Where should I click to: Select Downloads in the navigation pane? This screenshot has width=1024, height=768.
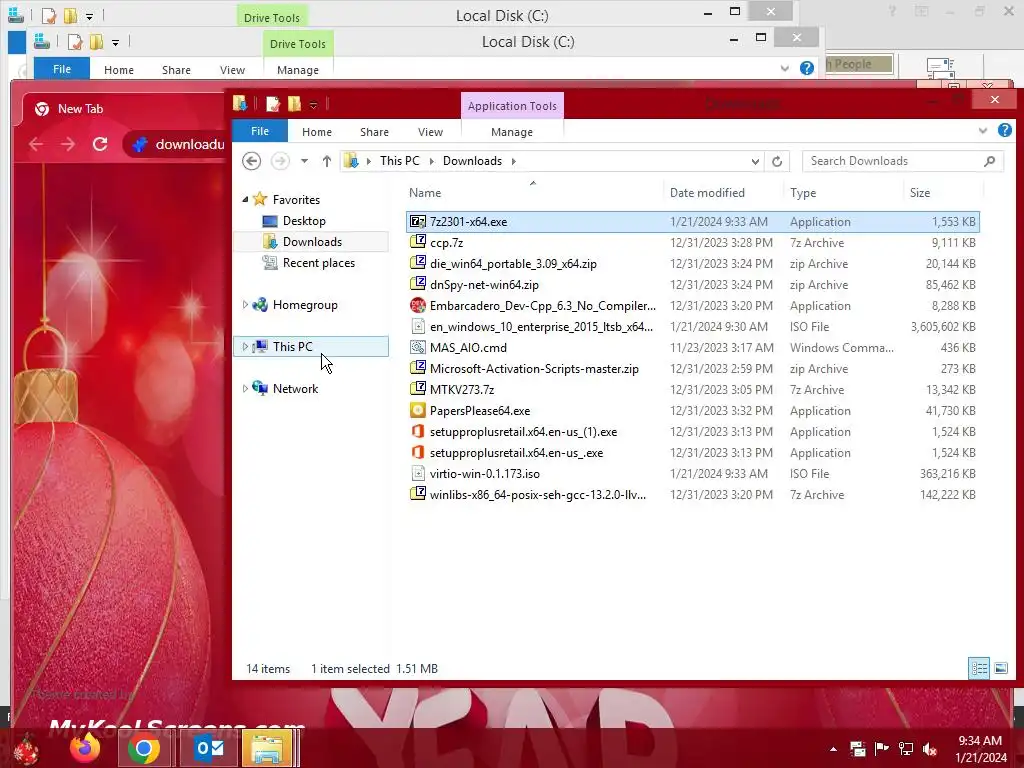(312, 242)
